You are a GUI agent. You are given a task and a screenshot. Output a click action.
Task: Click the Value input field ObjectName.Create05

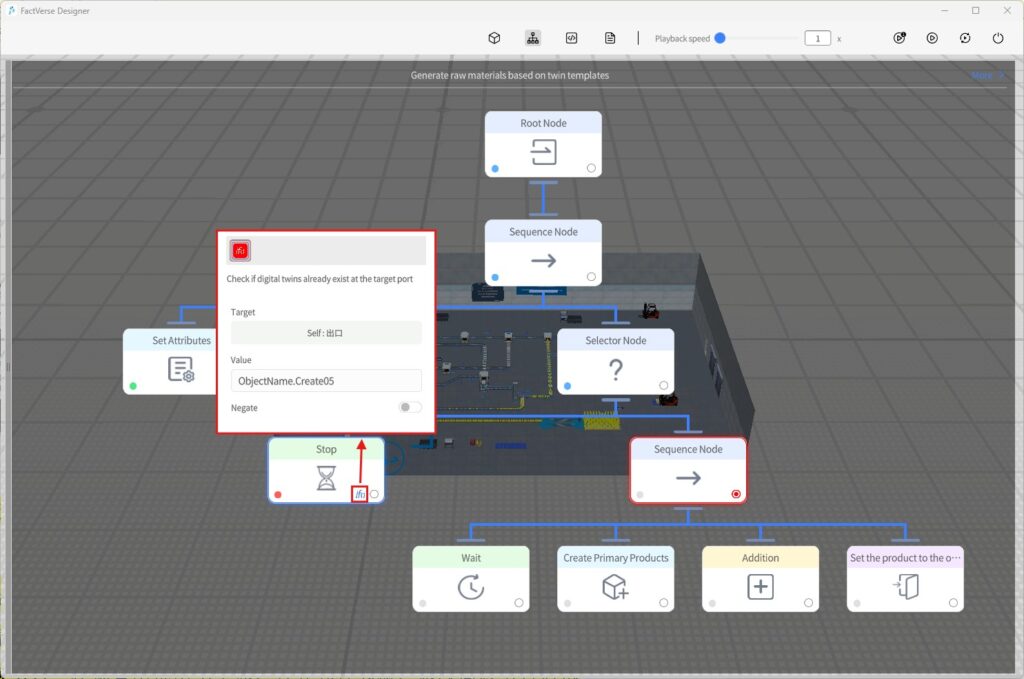(x=326, y=381)
